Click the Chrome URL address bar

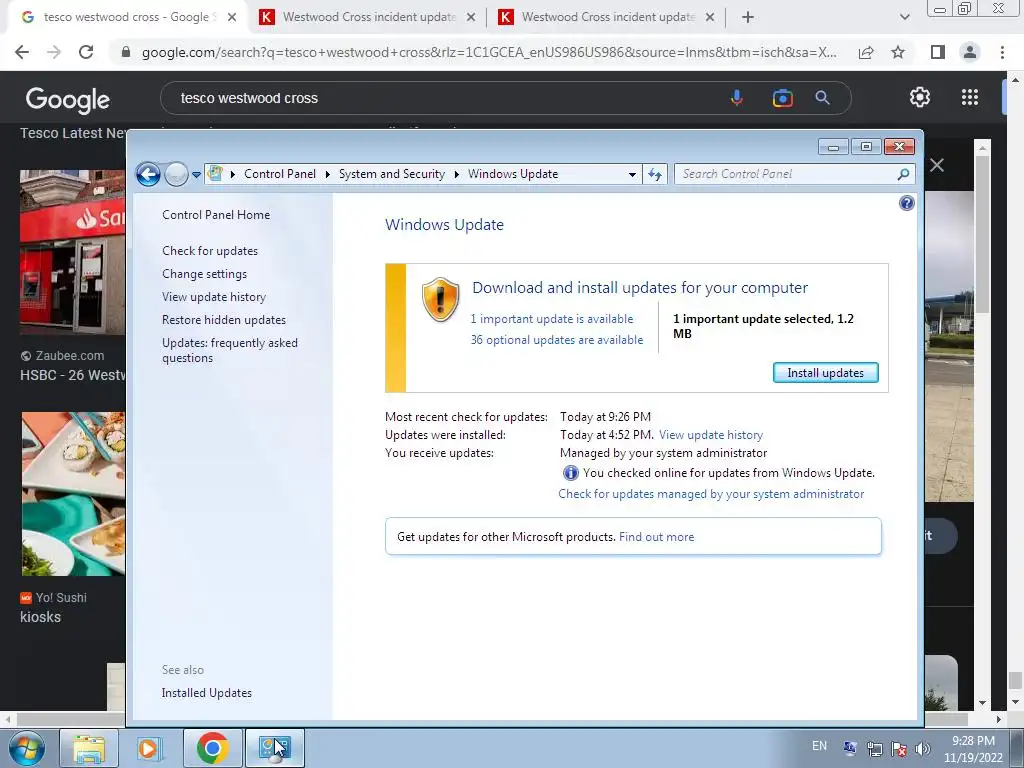tap(488, 52)
